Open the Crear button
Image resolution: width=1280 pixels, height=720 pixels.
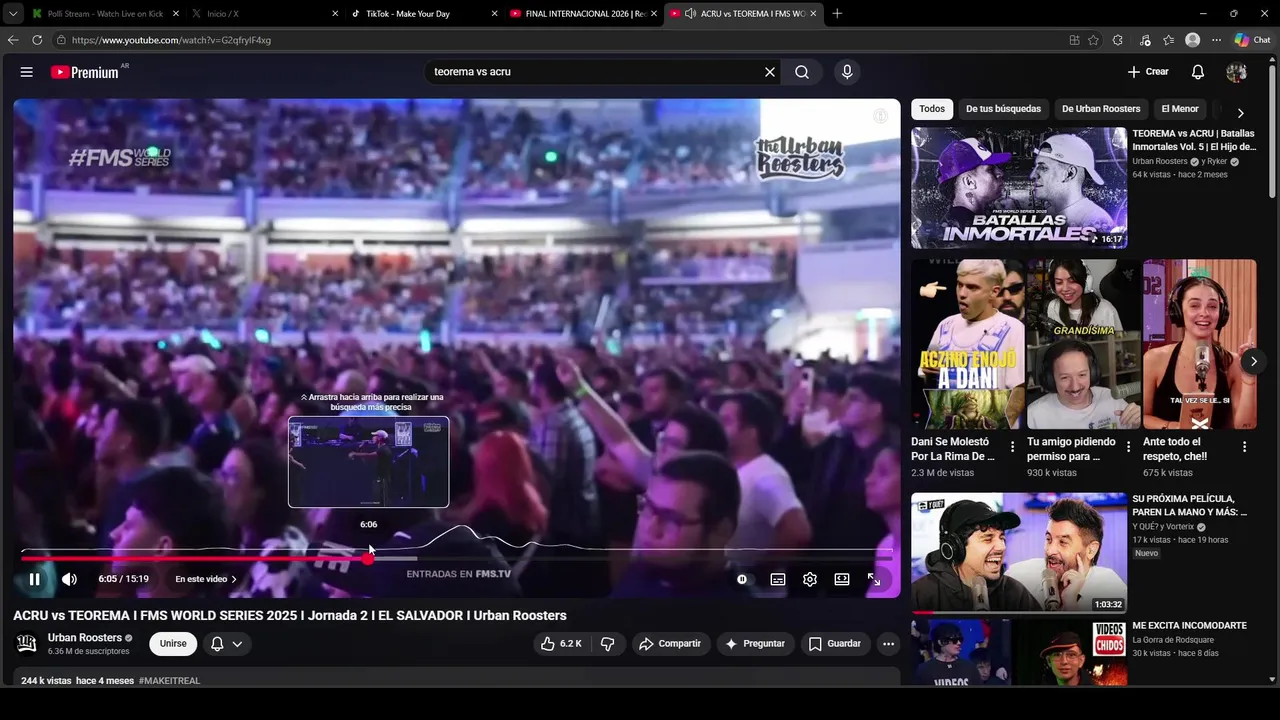pyautogui.click(x=1148, y=72)
